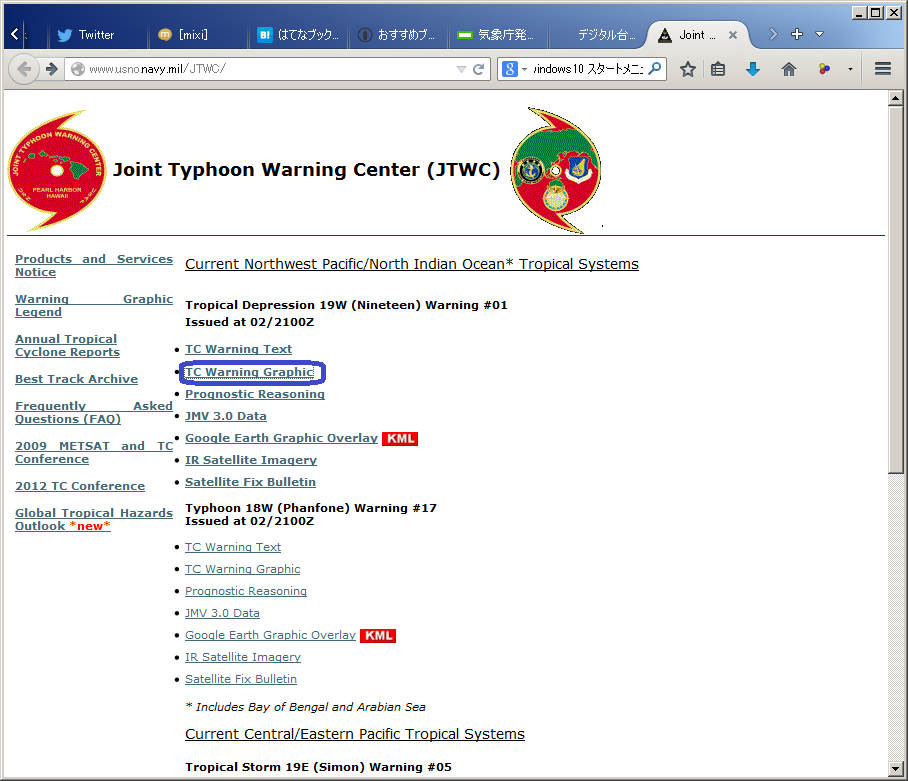Go back using the back arrow button

[24, 69]
